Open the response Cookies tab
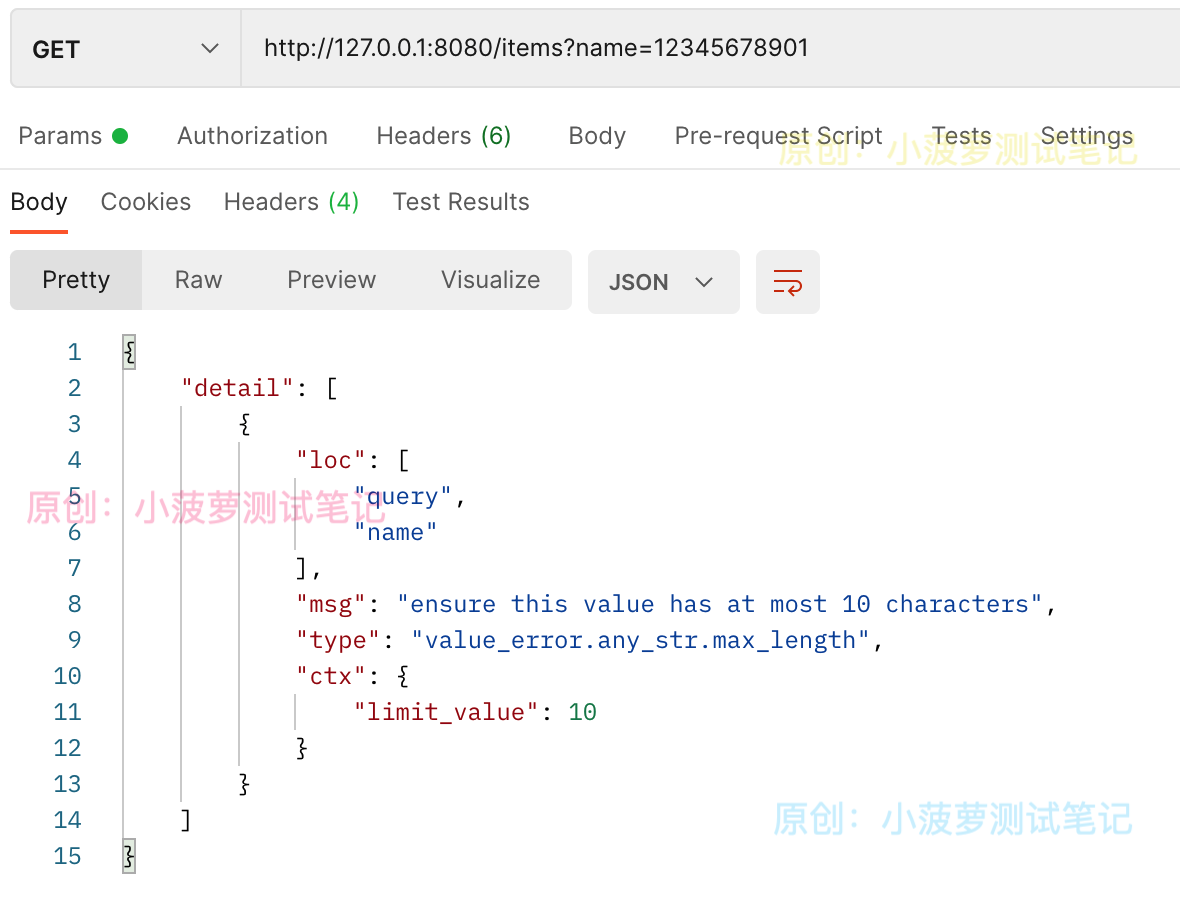Image resolution: width=1180 pixels, height=912 pixels. coord(146,202)
